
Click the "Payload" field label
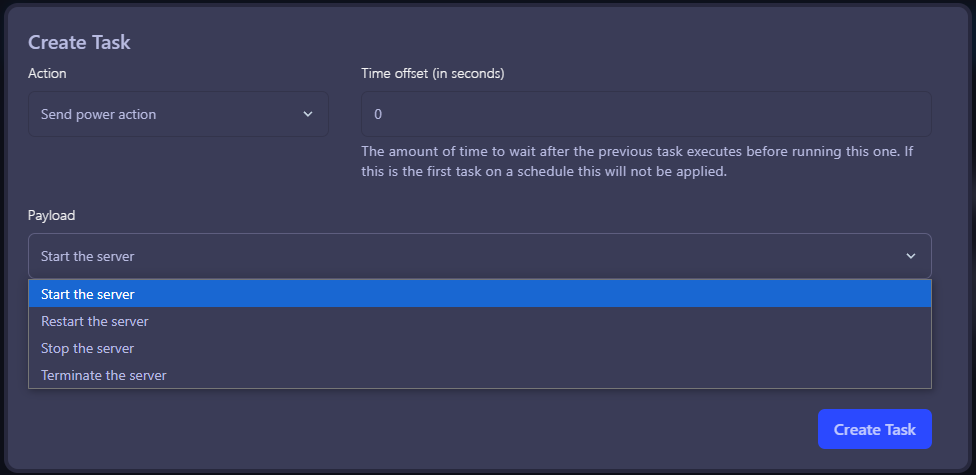tap(52, 215)
